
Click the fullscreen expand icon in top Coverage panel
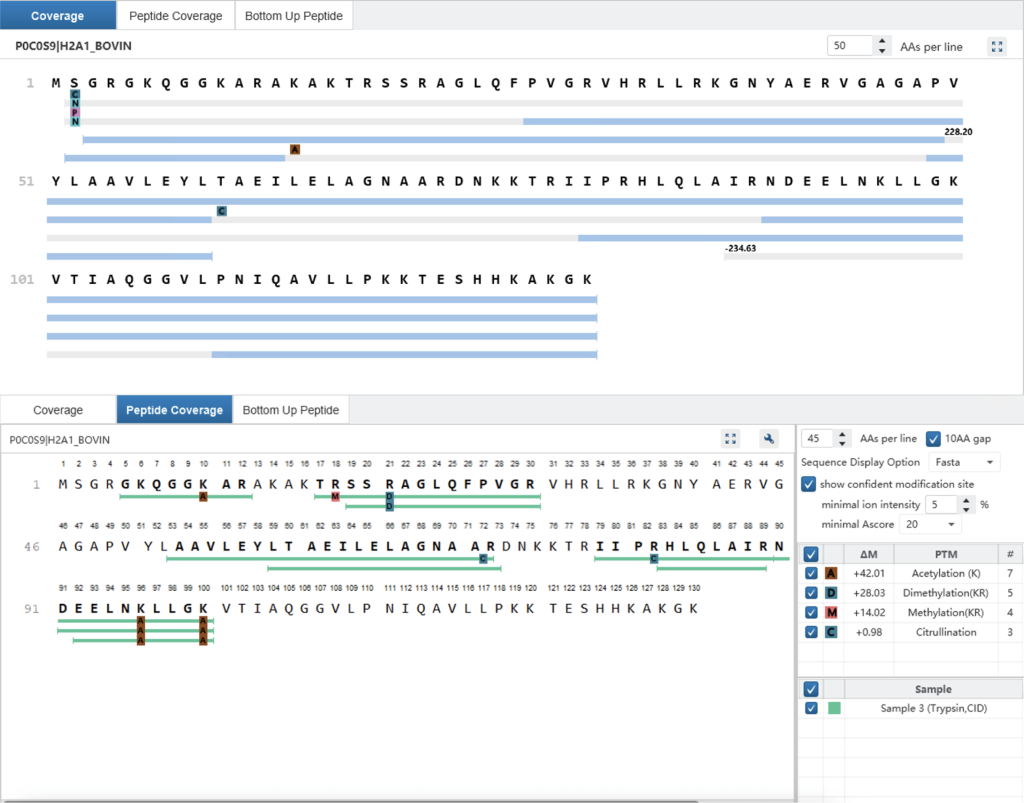pyautogui.click(x=996, y=46)
